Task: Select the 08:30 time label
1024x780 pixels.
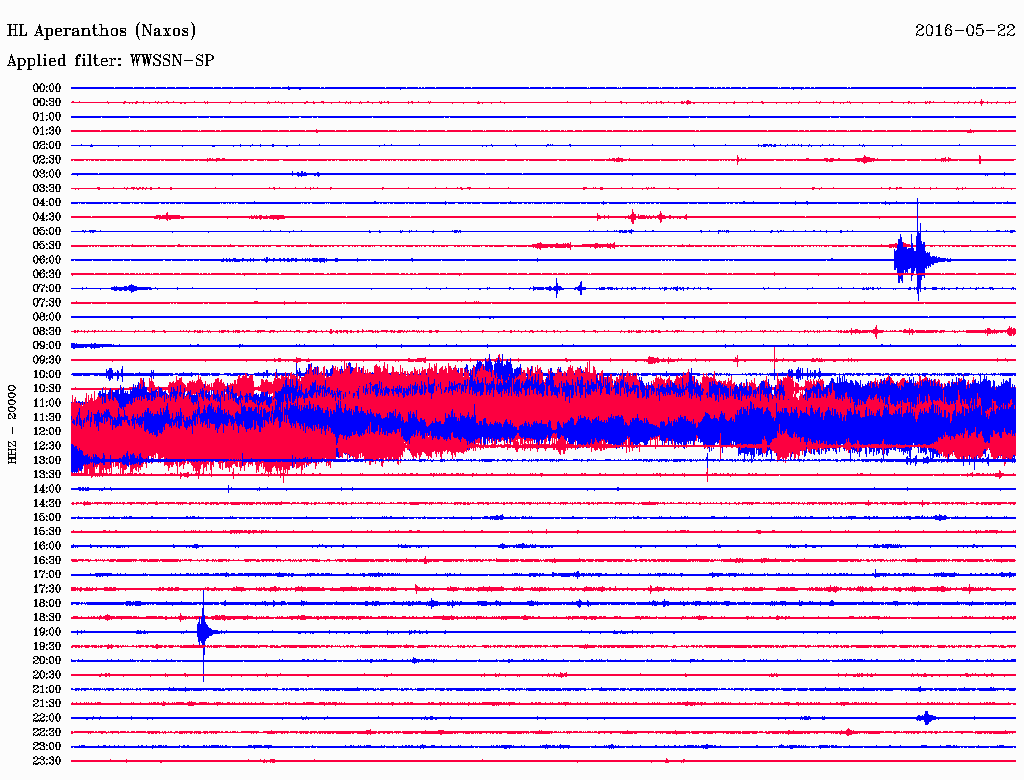Action: pos(47,331)
